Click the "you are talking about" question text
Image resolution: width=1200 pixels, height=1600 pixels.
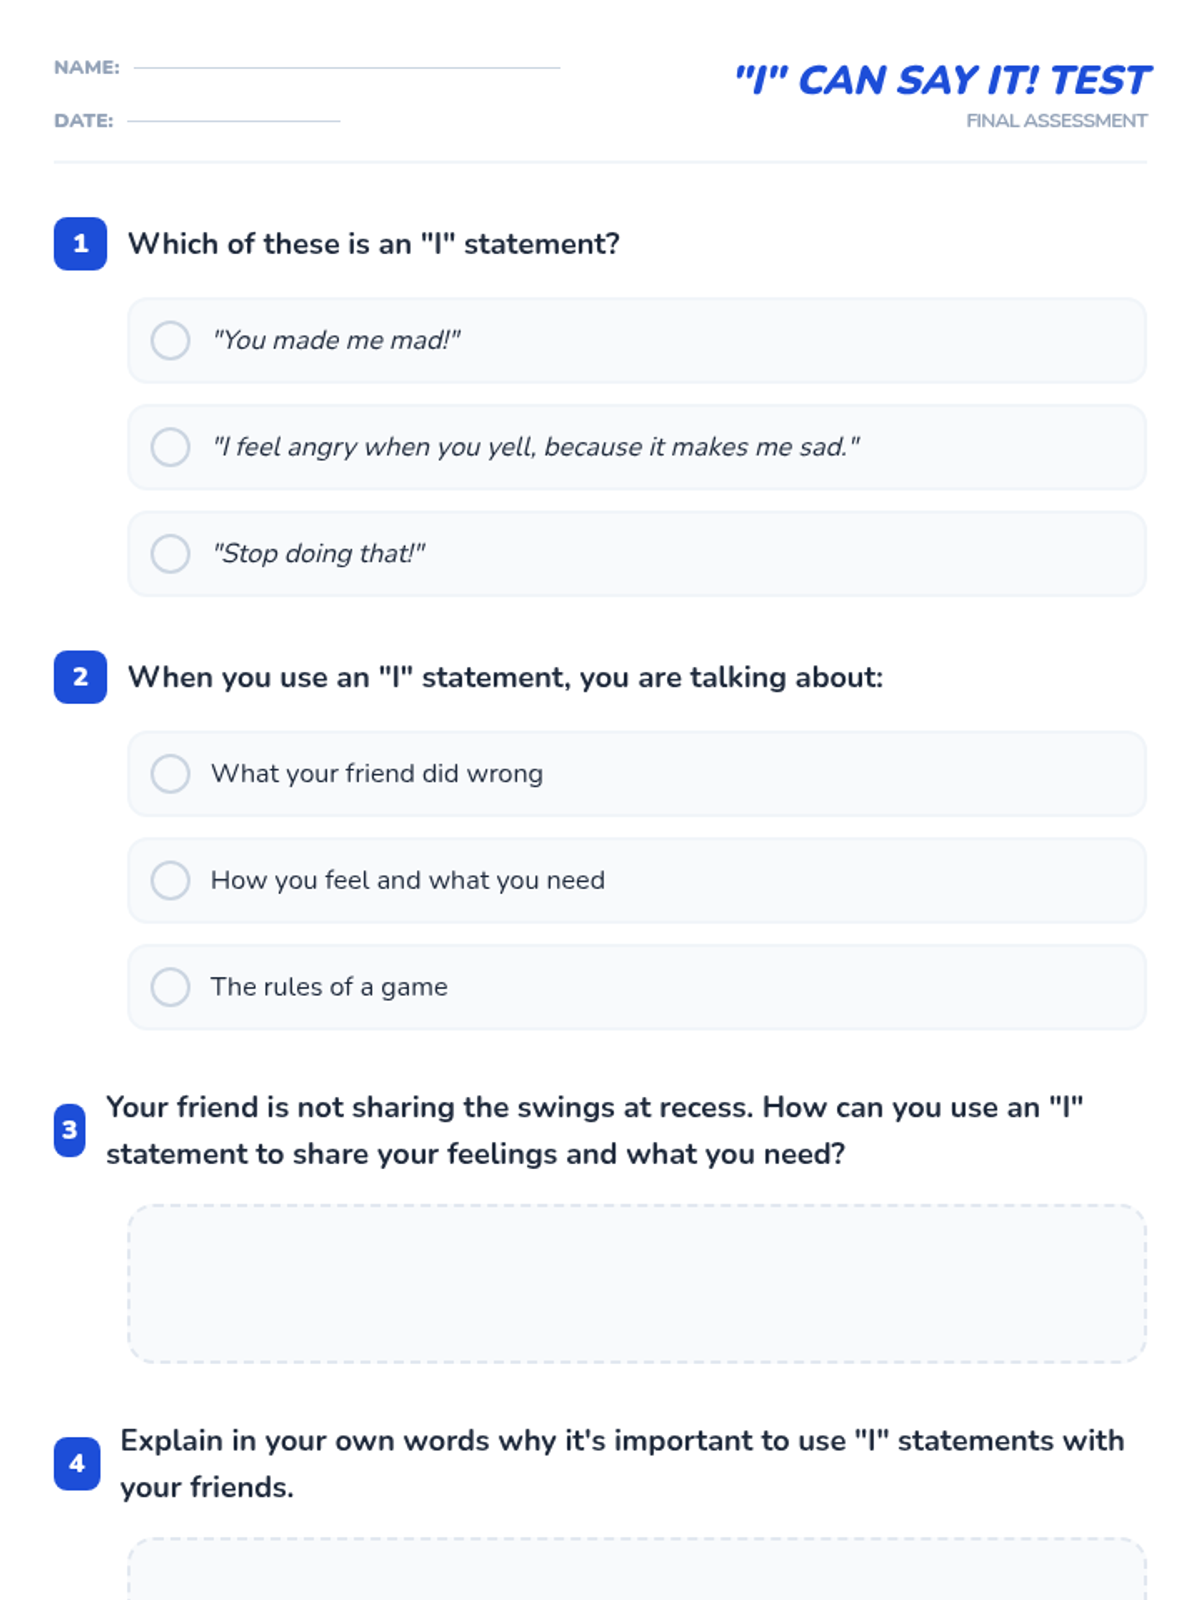506,677
